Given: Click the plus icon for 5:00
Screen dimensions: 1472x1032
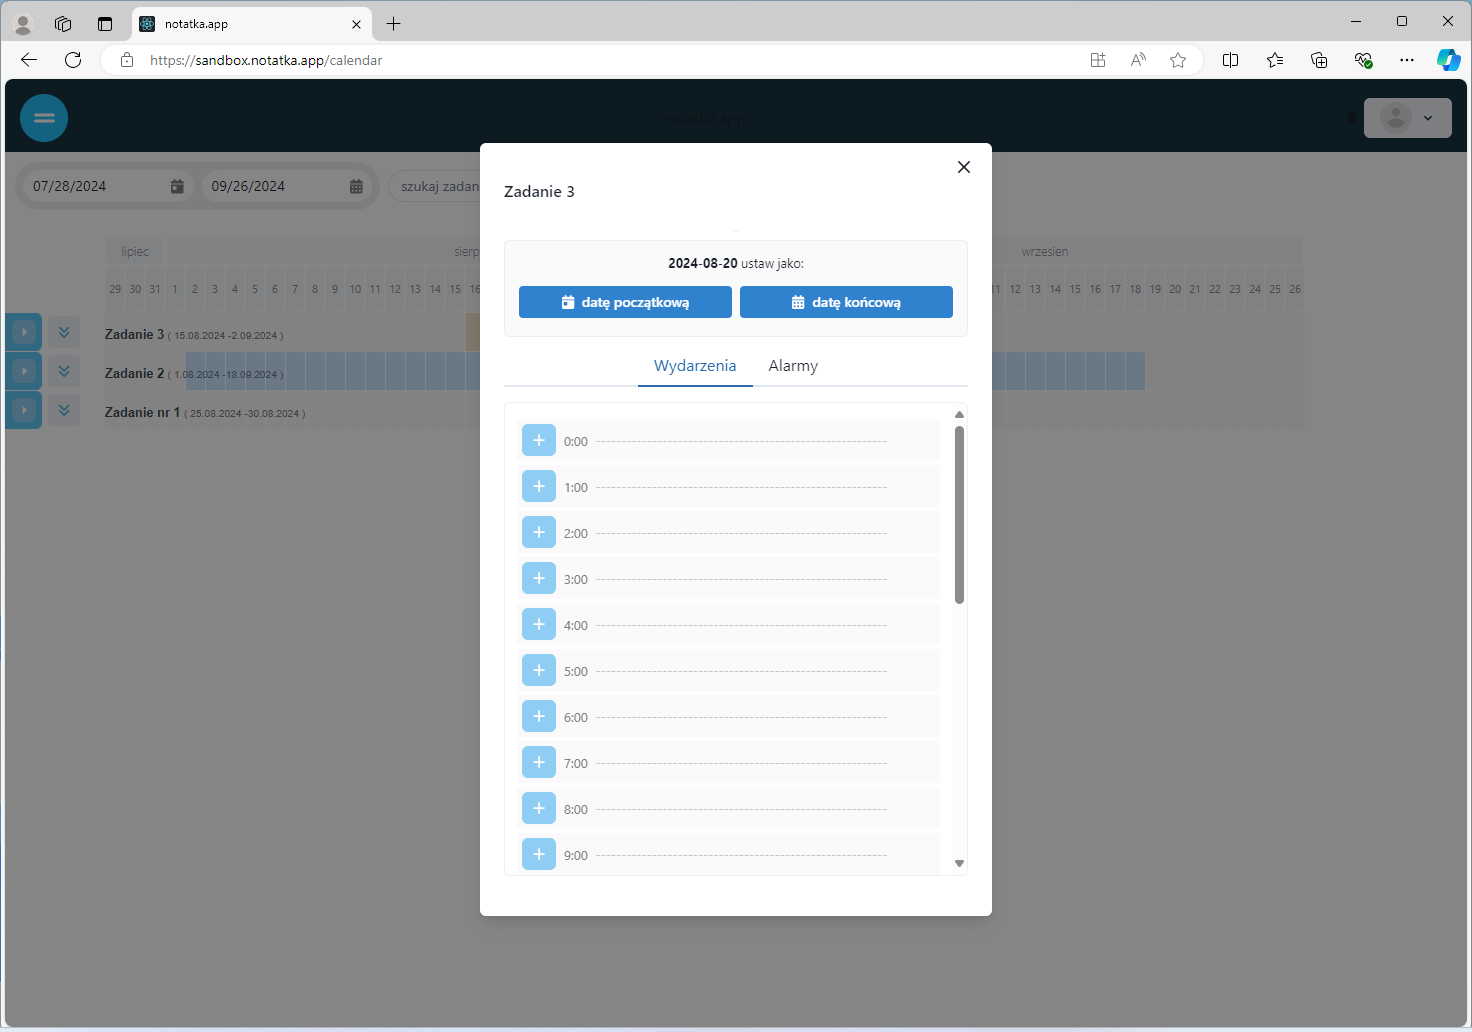Looking at the screenshot, I should pyautogui.click(x=539, y=670).
